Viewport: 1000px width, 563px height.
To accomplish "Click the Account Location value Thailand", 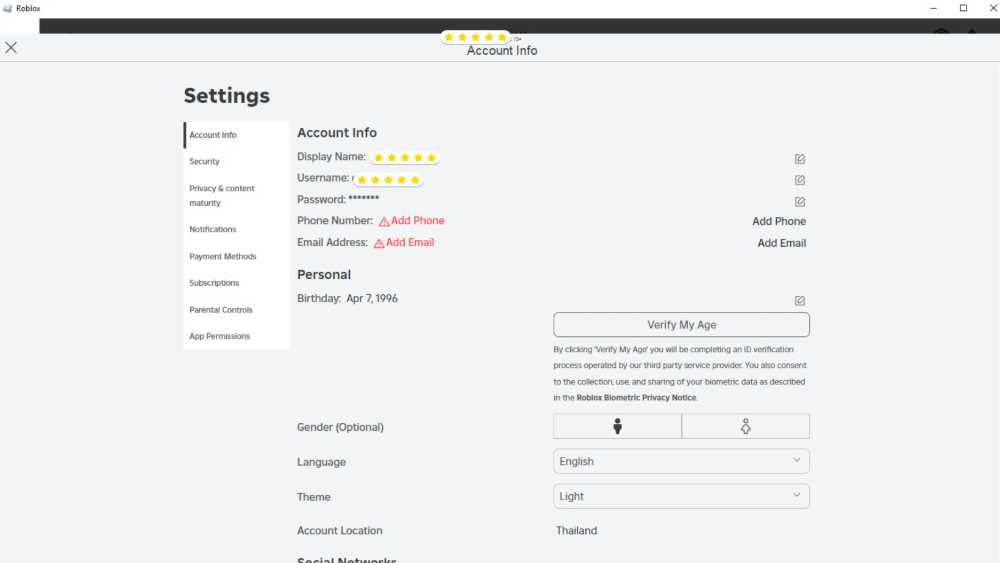I will 577,530.
